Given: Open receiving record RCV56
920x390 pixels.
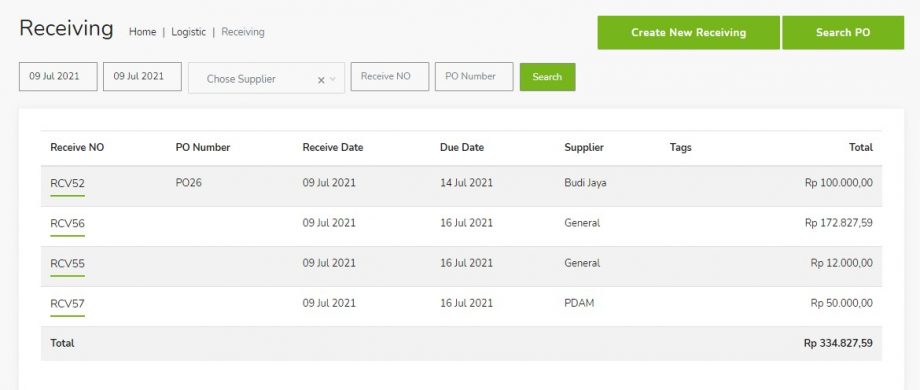Looking at the screenshot, I should 67,223.
